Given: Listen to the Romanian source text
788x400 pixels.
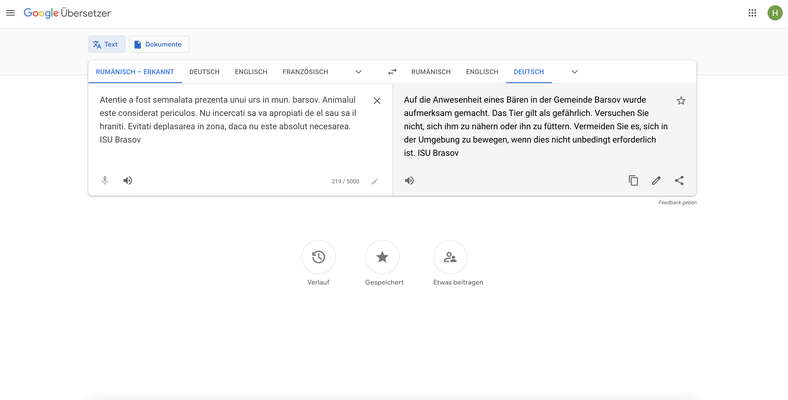Looking at the screenshot, I should click(x=128, y=180).
